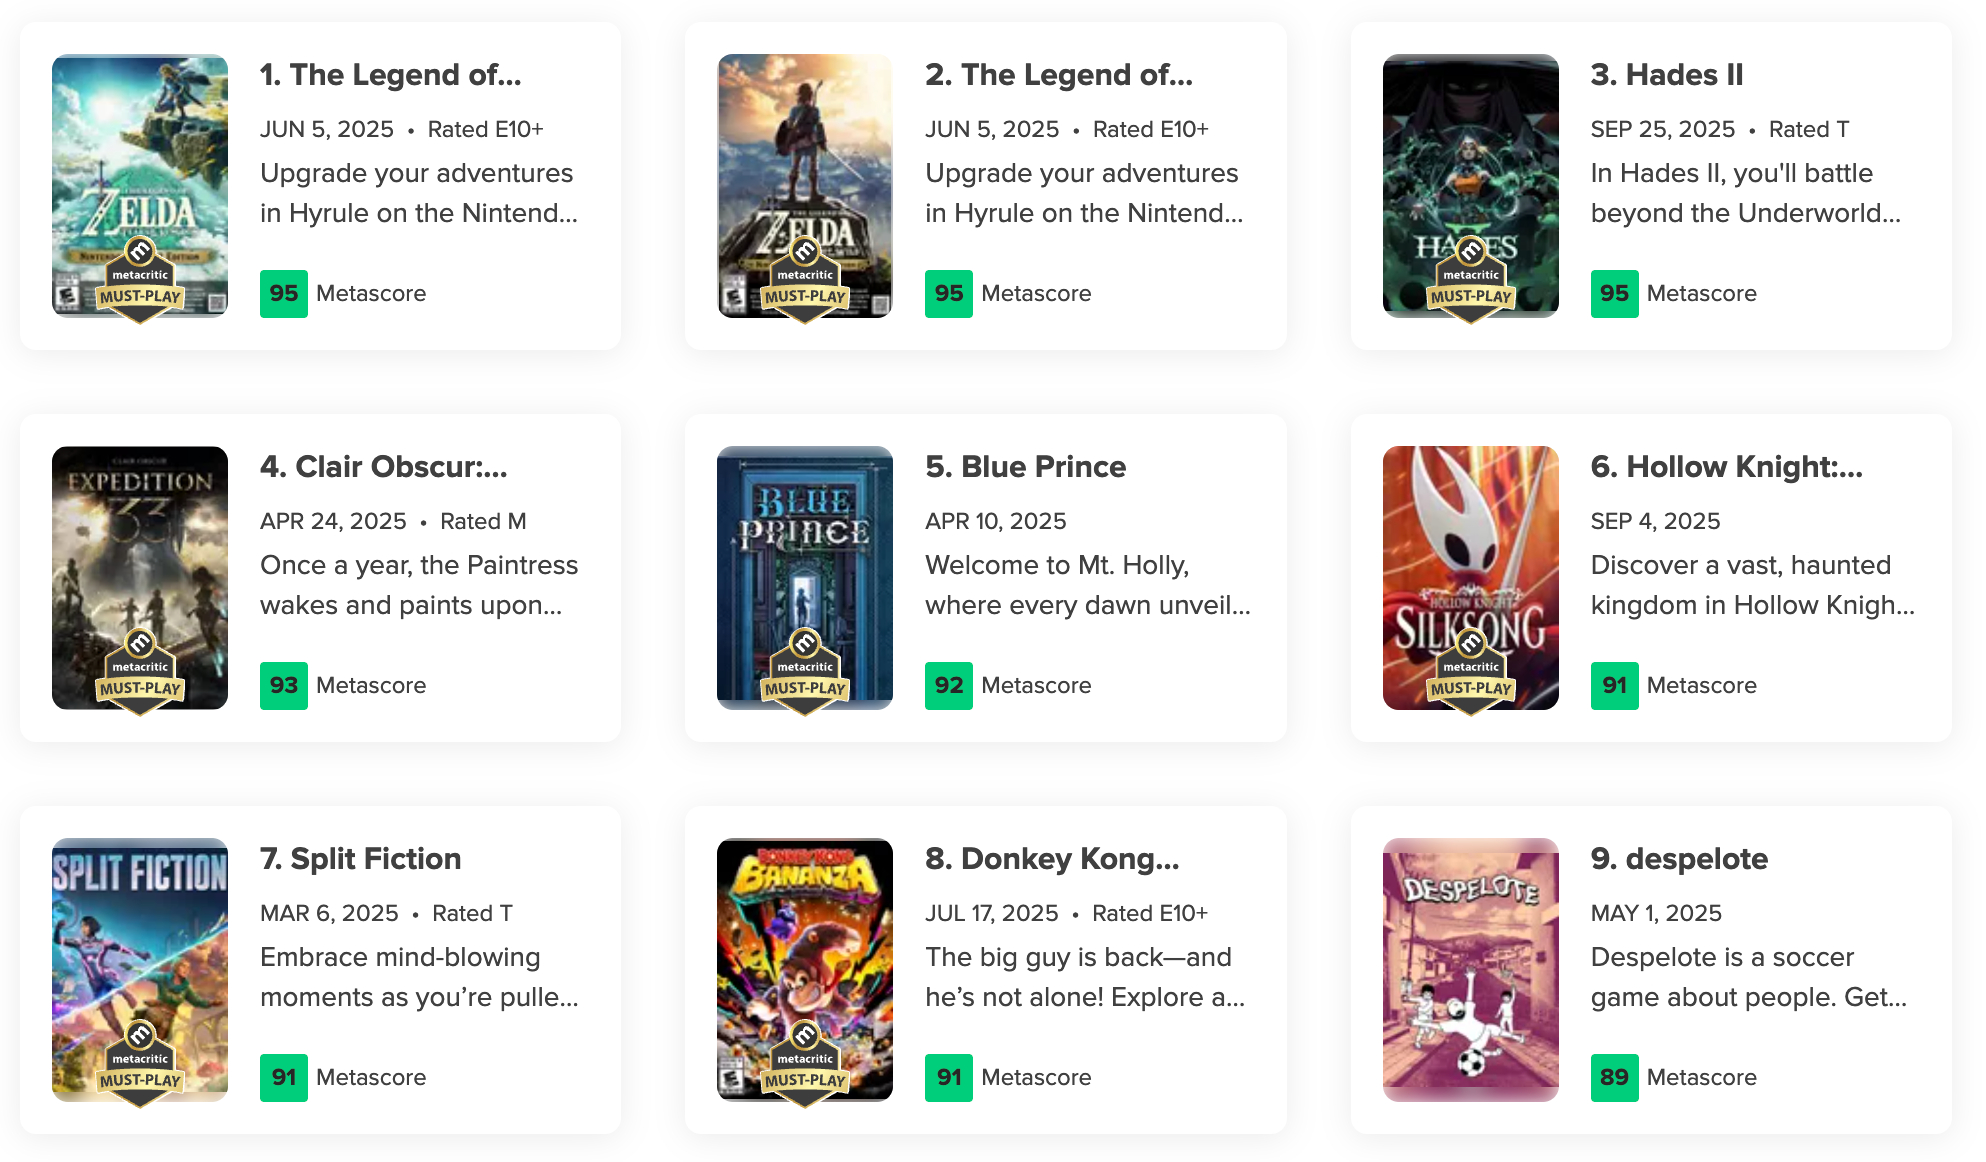Image resolution: width=1986 pixels, height=1162 pixels.
Task: Click the Must-Play badge on Split Fiction cover
Action: (140, 1064)
